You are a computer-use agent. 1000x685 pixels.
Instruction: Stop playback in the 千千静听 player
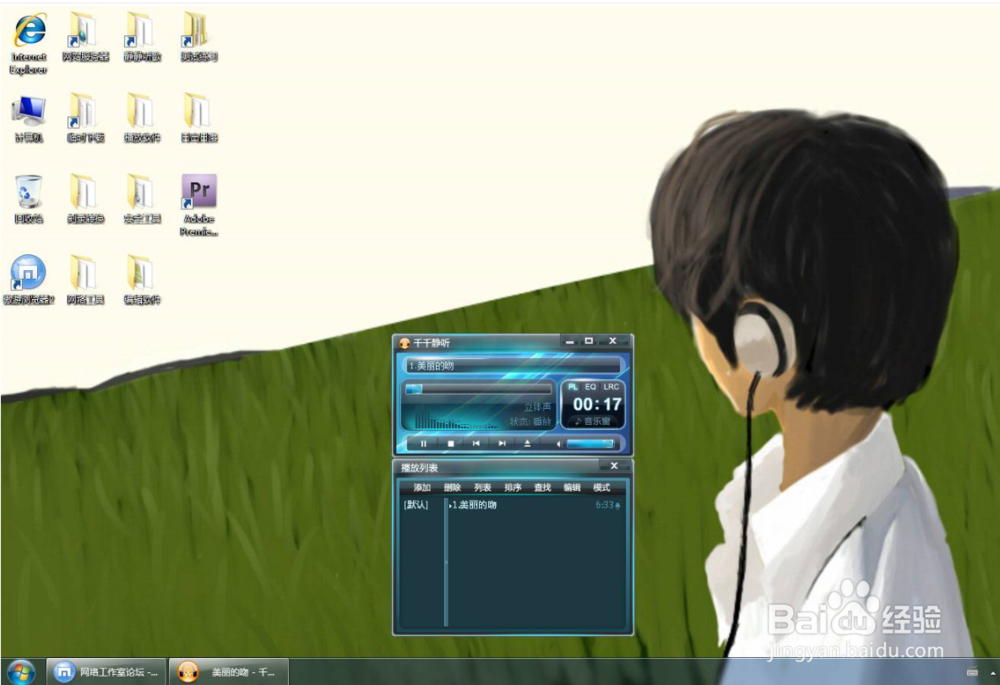coord(450,443)
